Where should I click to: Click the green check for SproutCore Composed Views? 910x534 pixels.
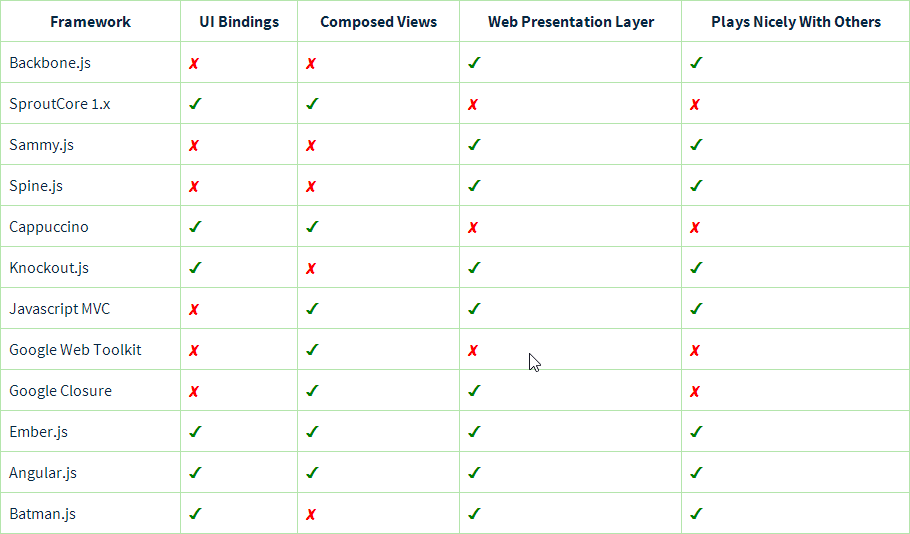[312, 103]
